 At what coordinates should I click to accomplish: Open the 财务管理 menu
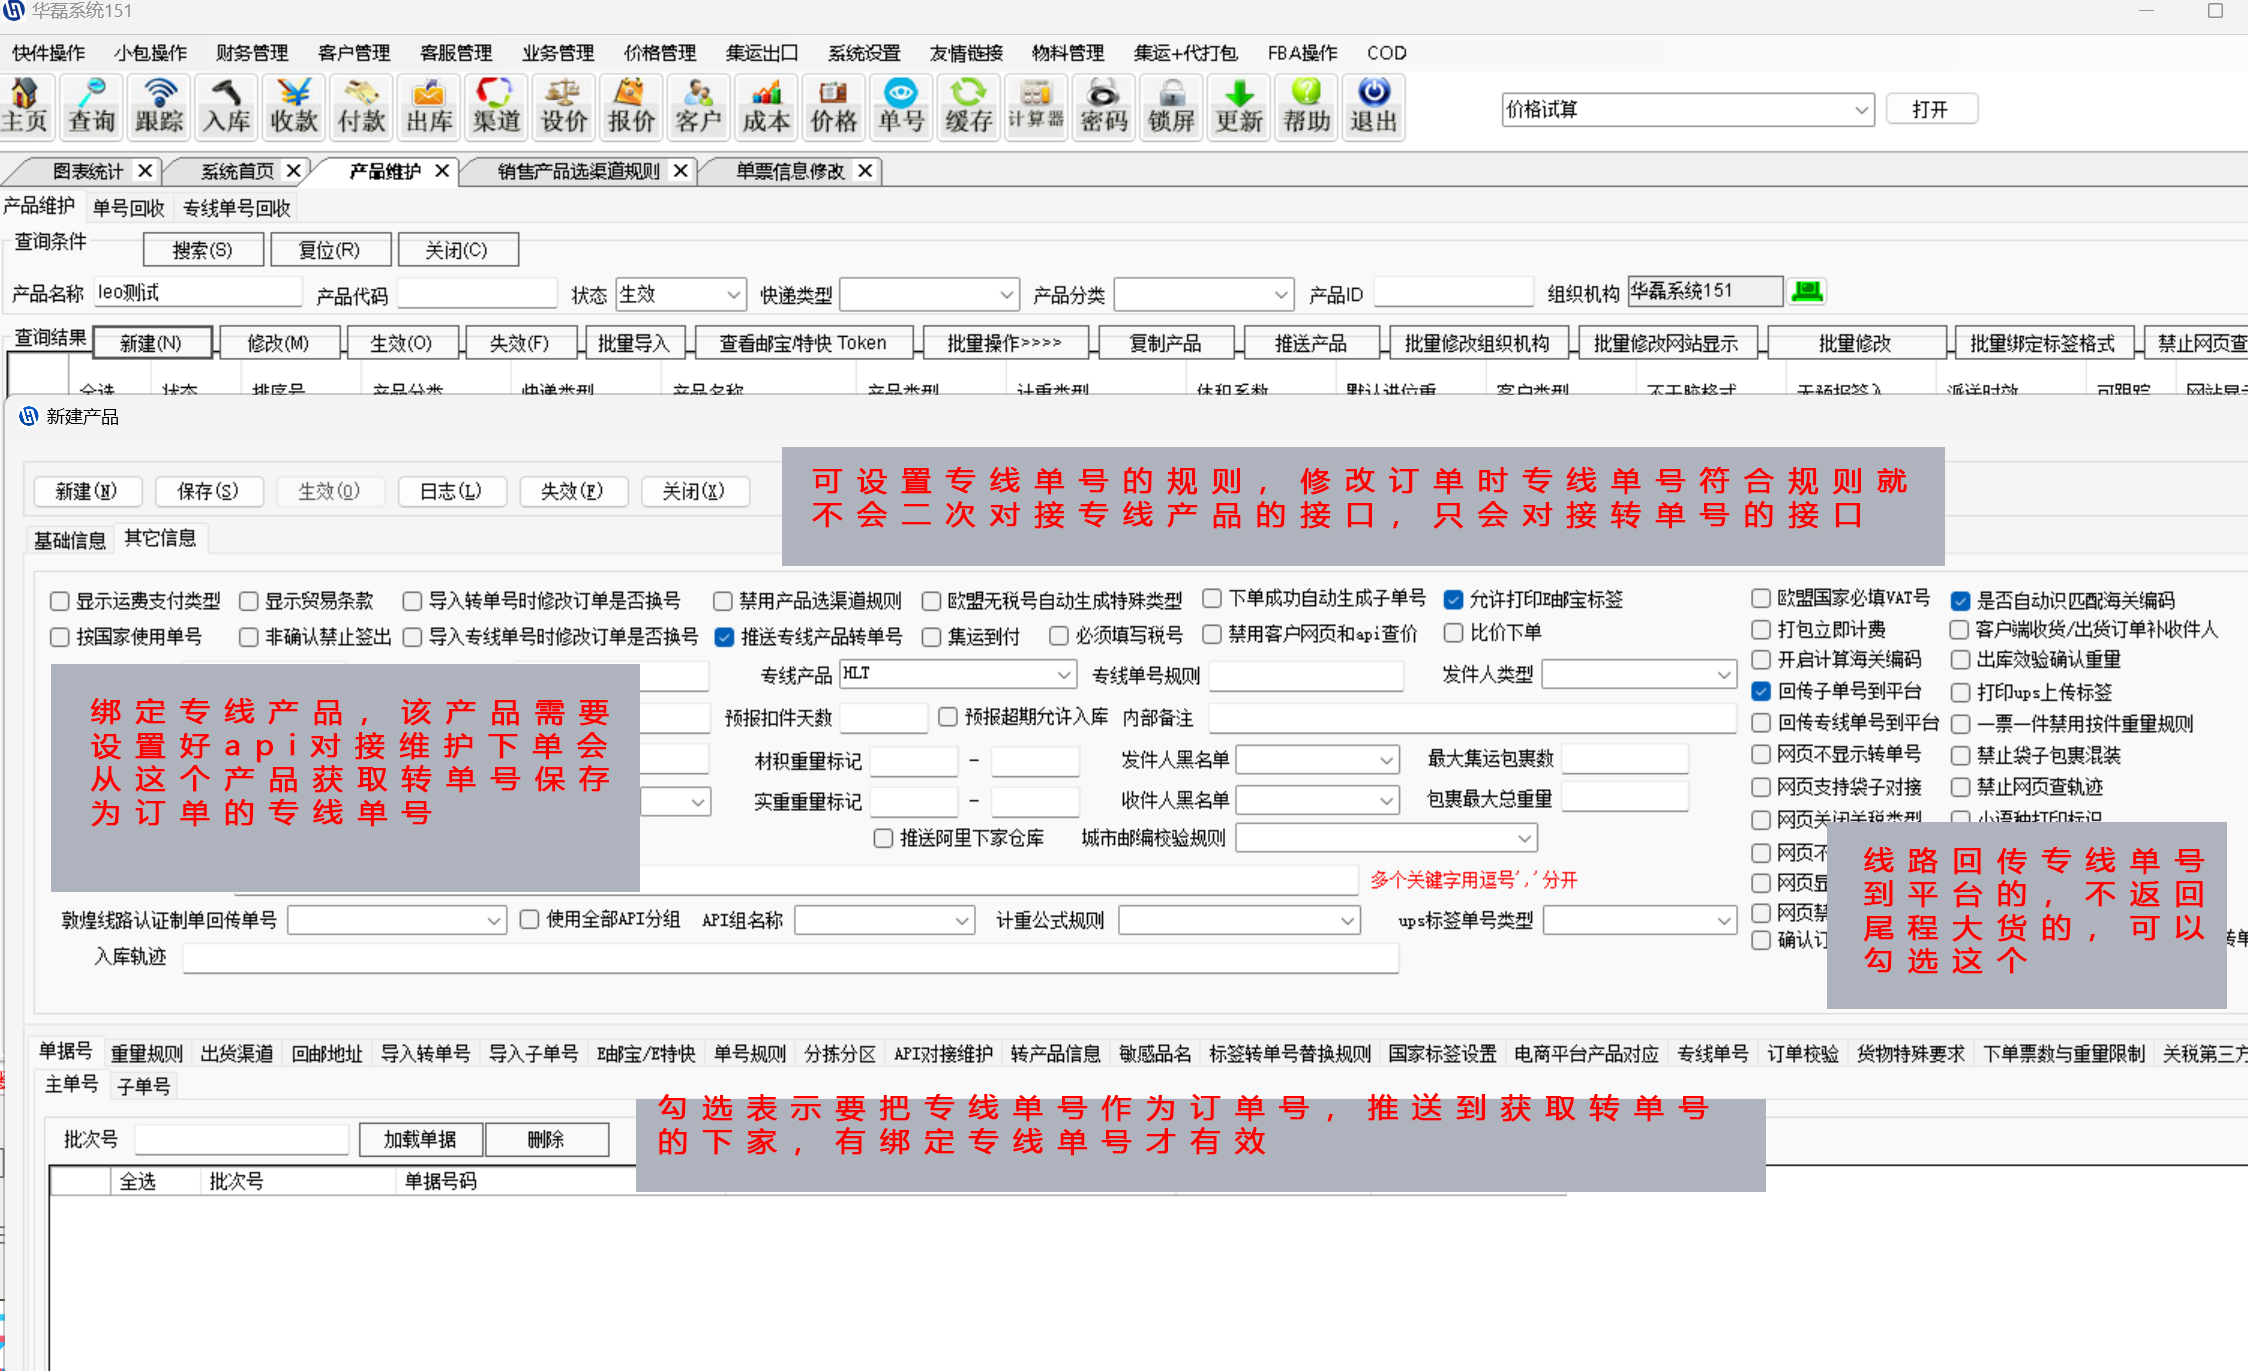click(252, 53)
